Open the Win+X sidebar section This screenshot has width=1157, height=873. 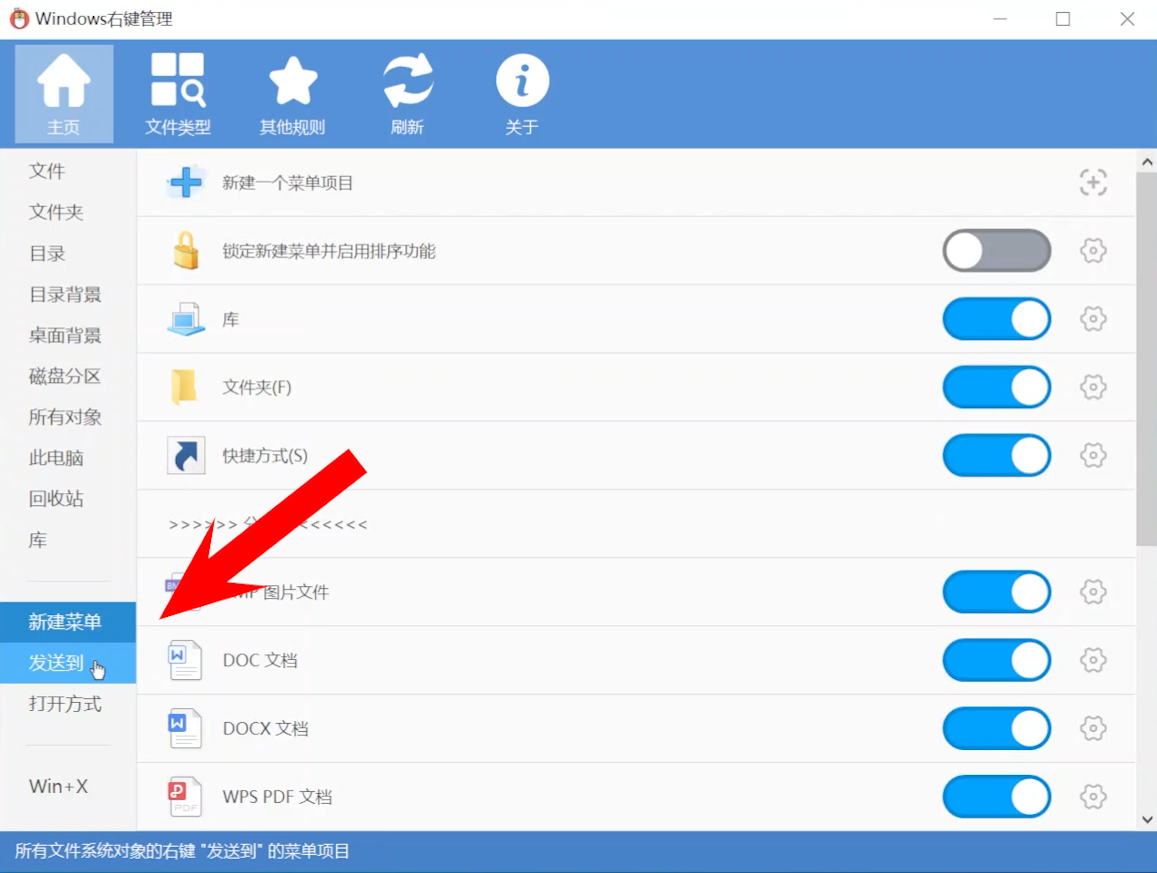click(58, 786)
